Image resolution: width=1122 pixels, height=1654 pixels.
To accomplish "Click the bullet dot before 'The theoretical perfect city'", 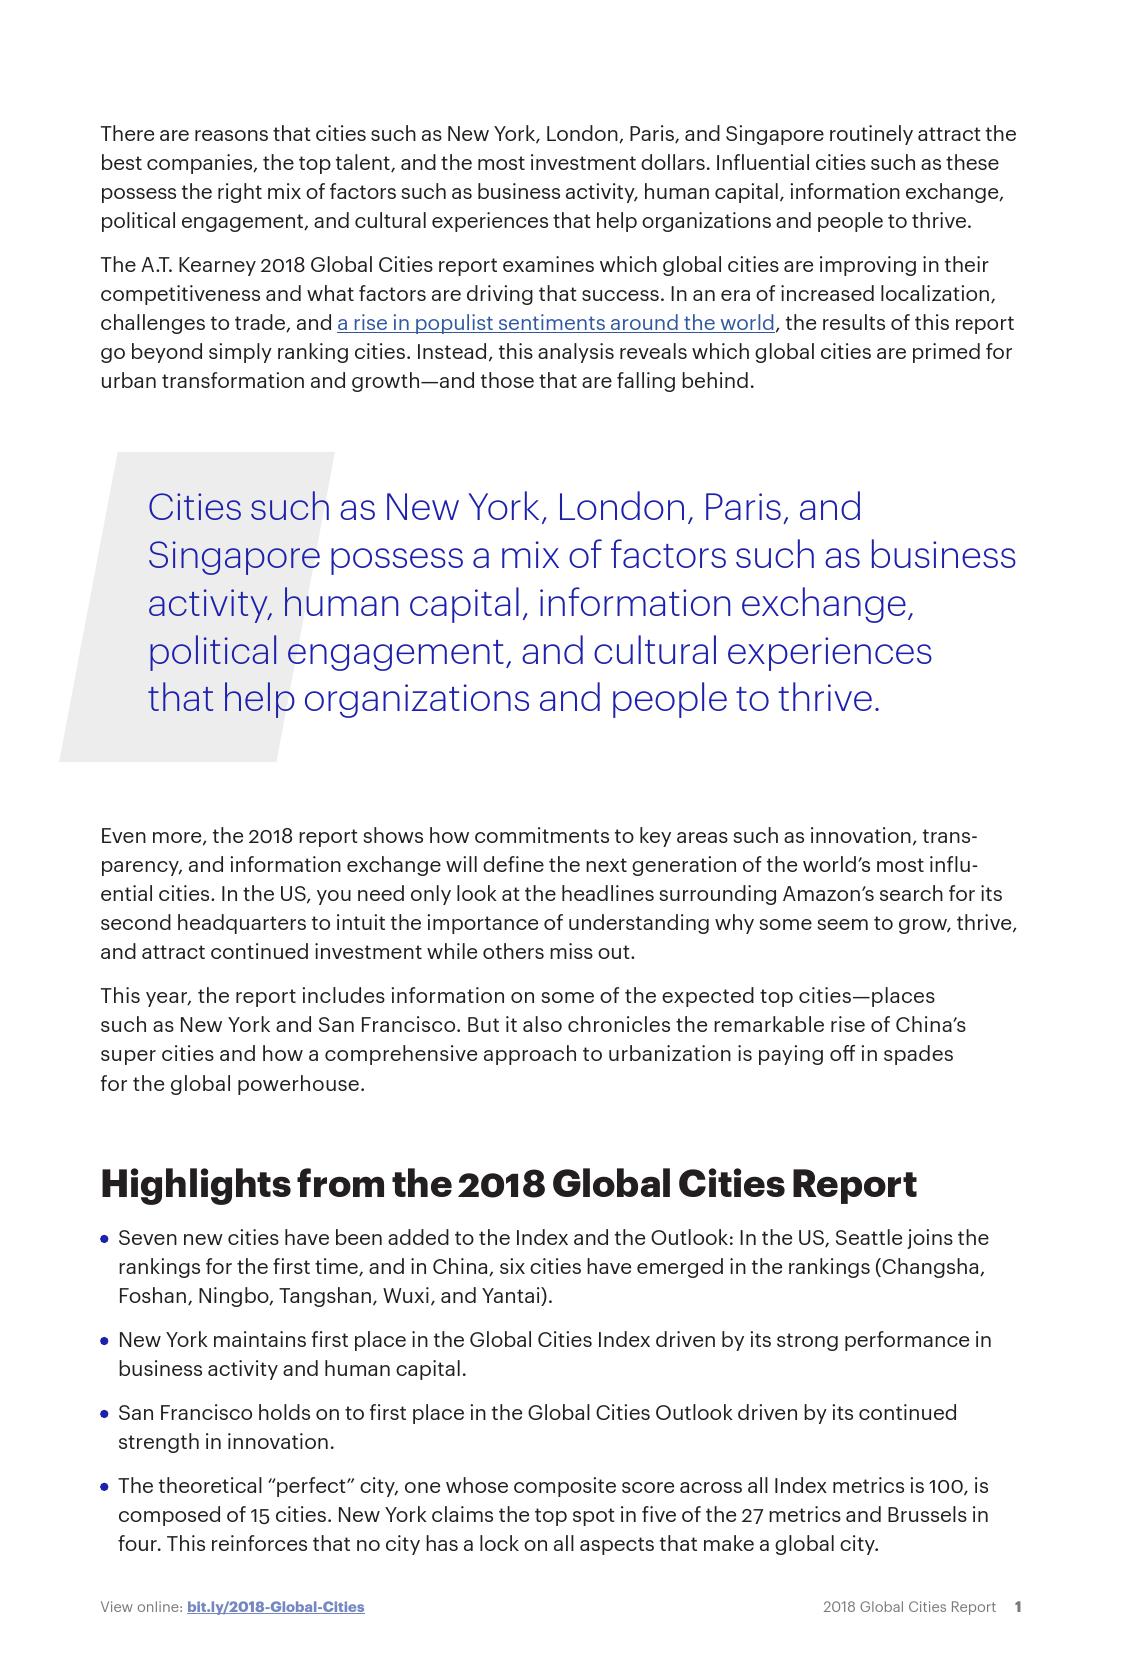I will (x=105, y=1487).
